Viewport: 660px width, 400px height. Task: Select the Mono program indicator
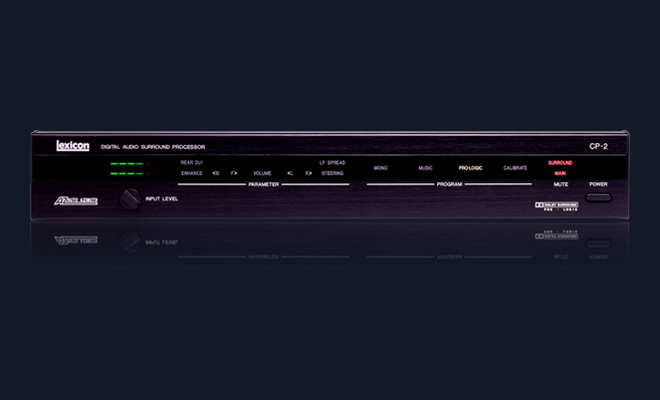pyautogui.click(x=381, y=168)
